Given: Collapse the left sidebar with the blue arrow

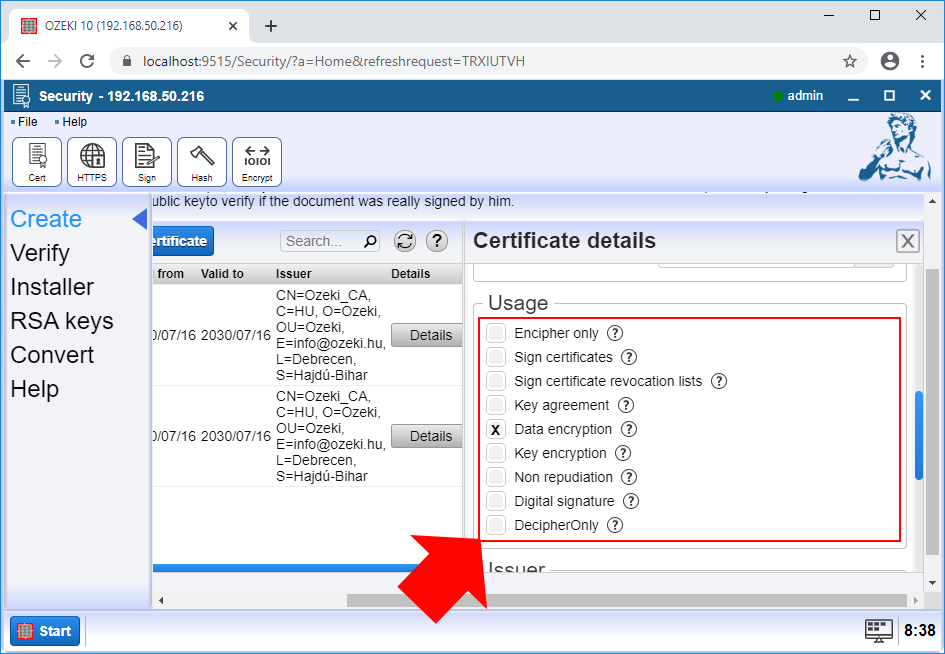Looking at the screenshot, I should (x=140, y=219).
